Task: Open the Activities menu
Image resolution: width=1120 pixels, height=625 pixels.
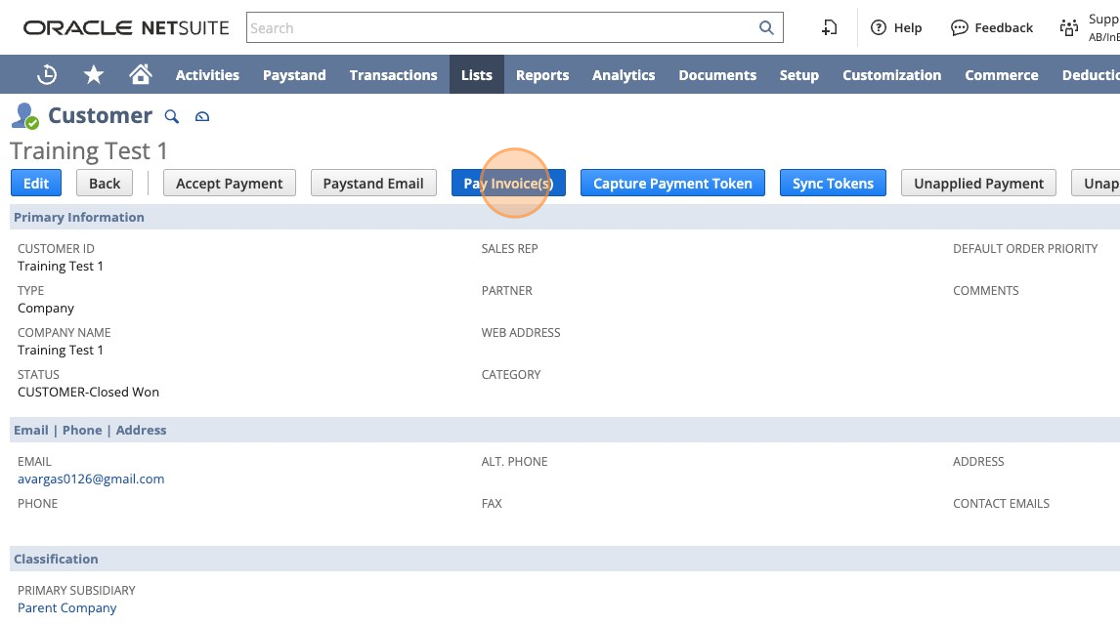Action: point(207,75)
